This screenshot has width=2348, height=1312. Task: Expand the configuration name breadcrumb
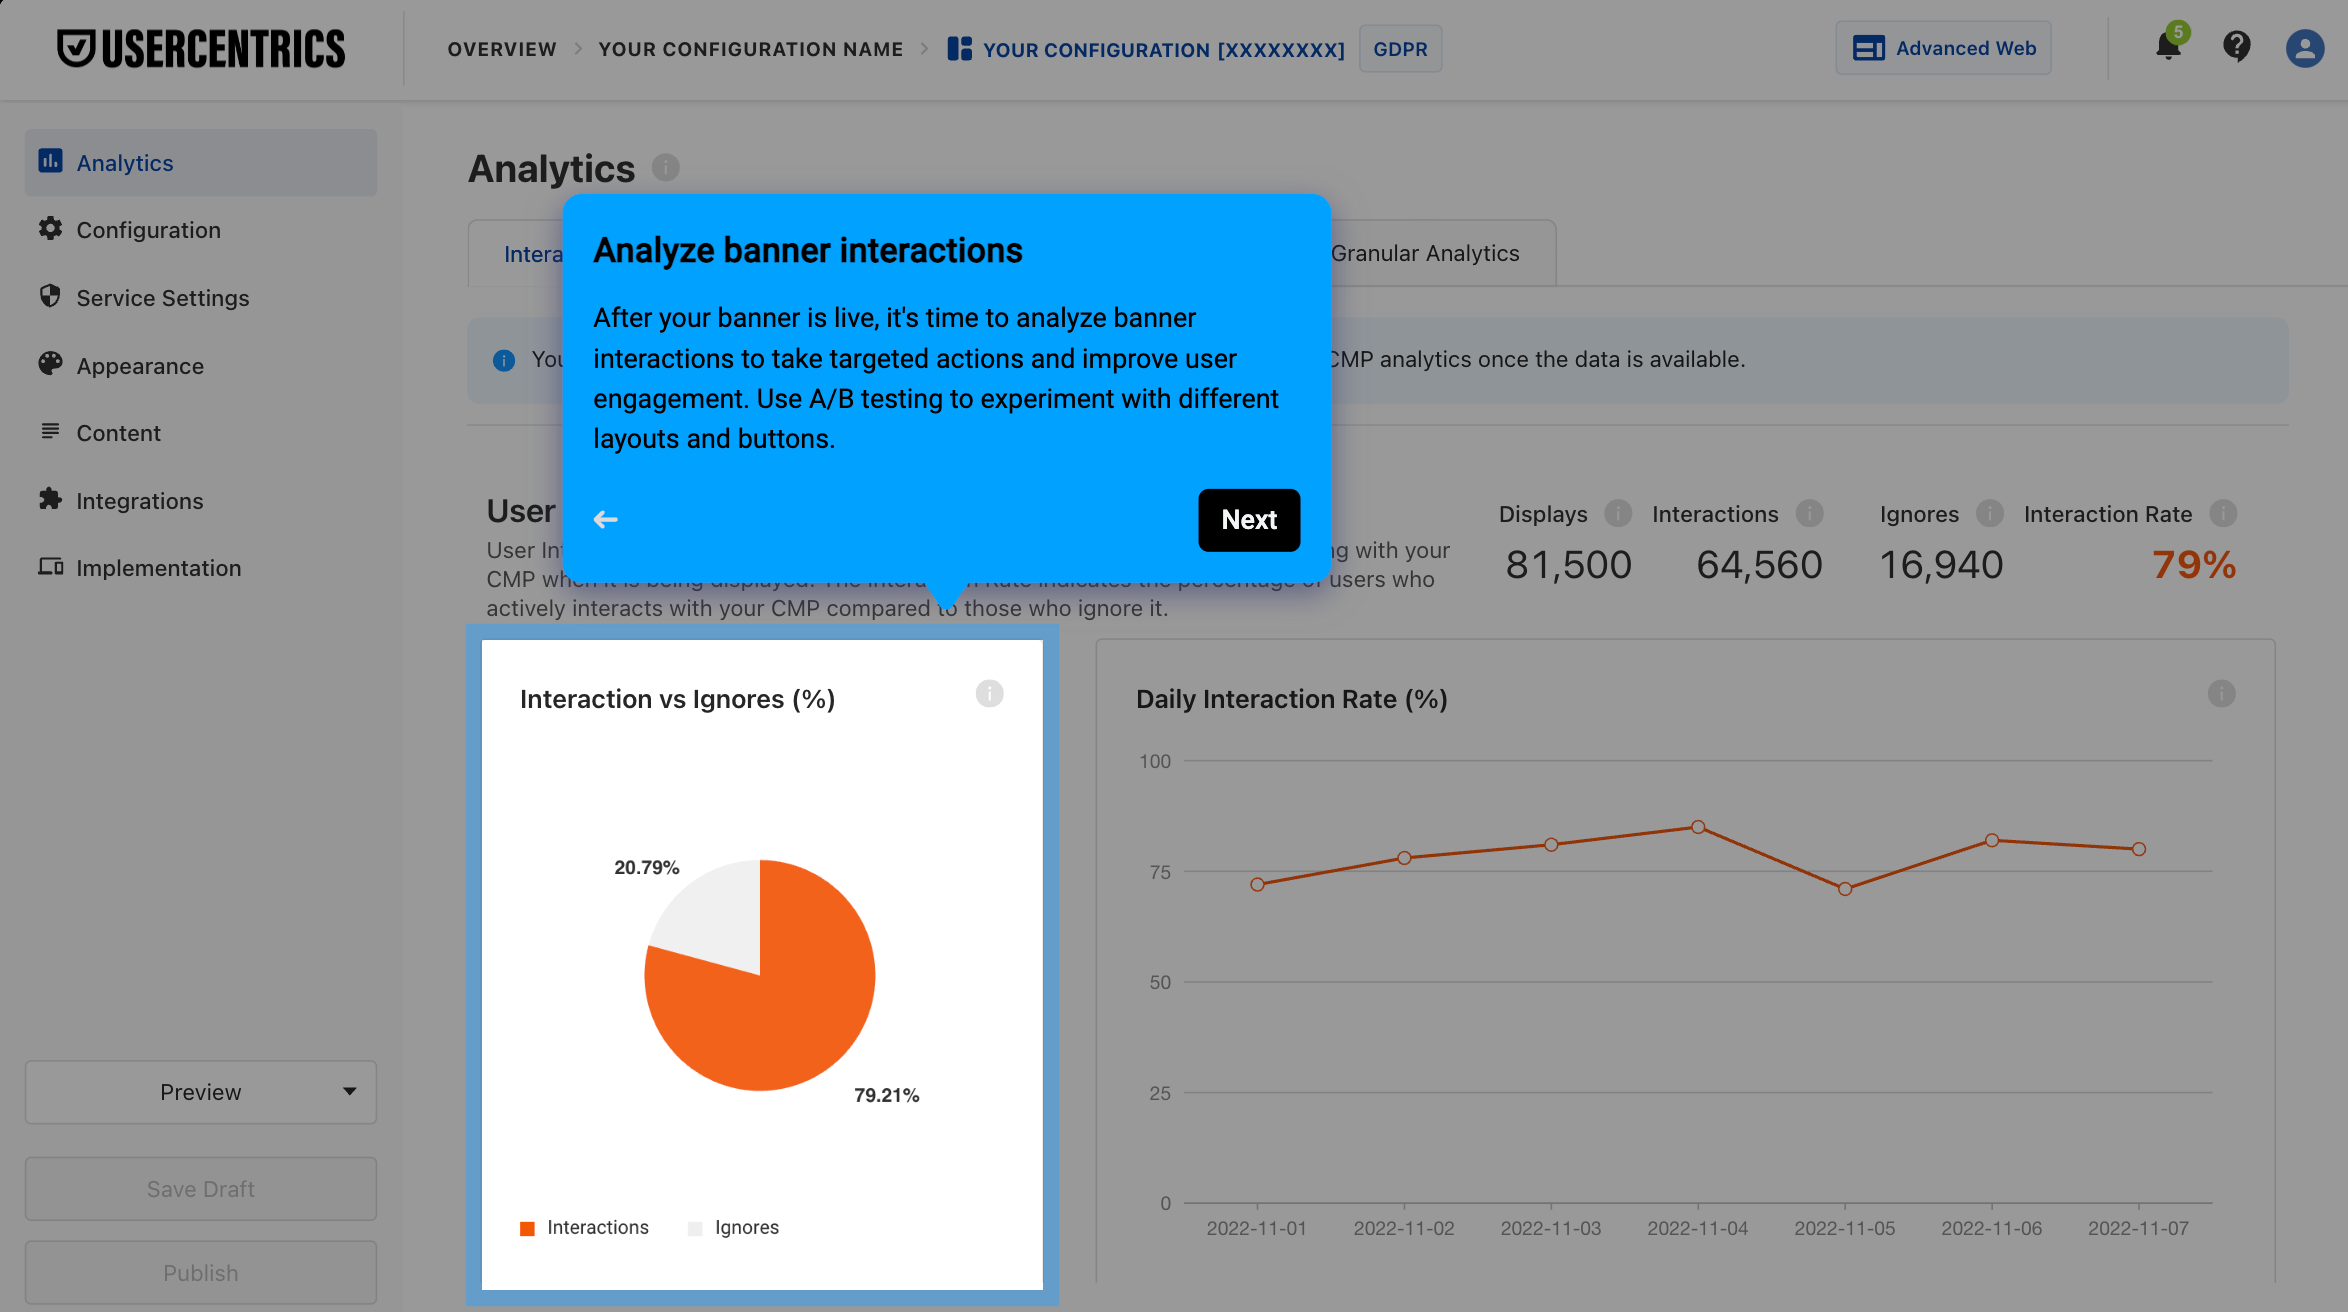(750, 47)
